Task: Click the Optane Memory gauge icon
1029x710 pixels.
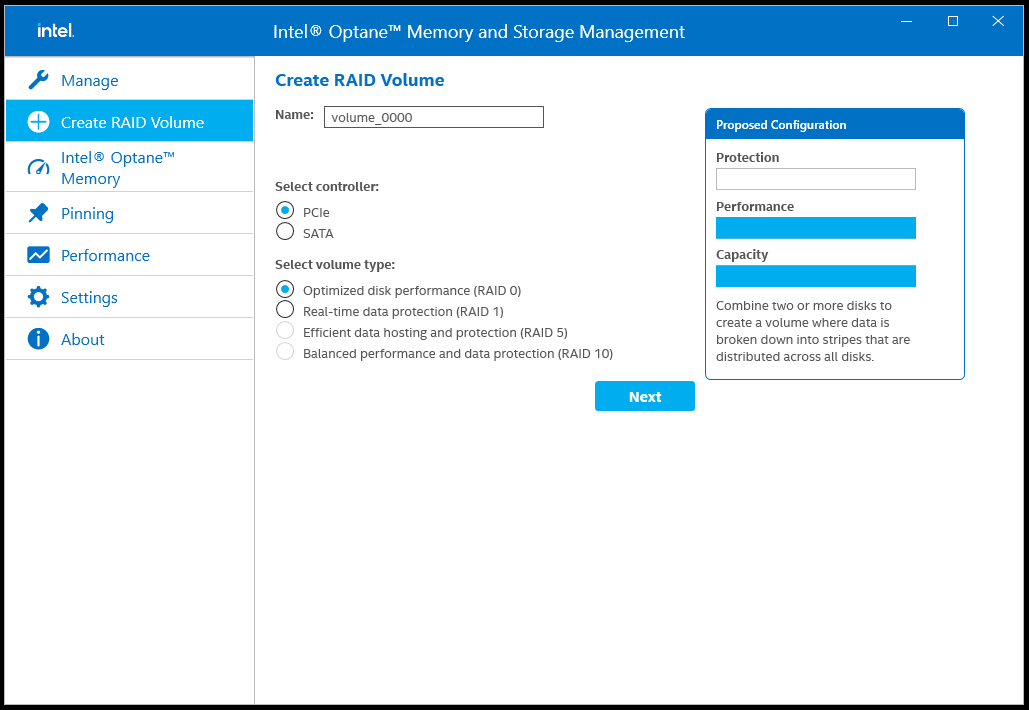Action: pyautogui.click(x=38, y=168)
